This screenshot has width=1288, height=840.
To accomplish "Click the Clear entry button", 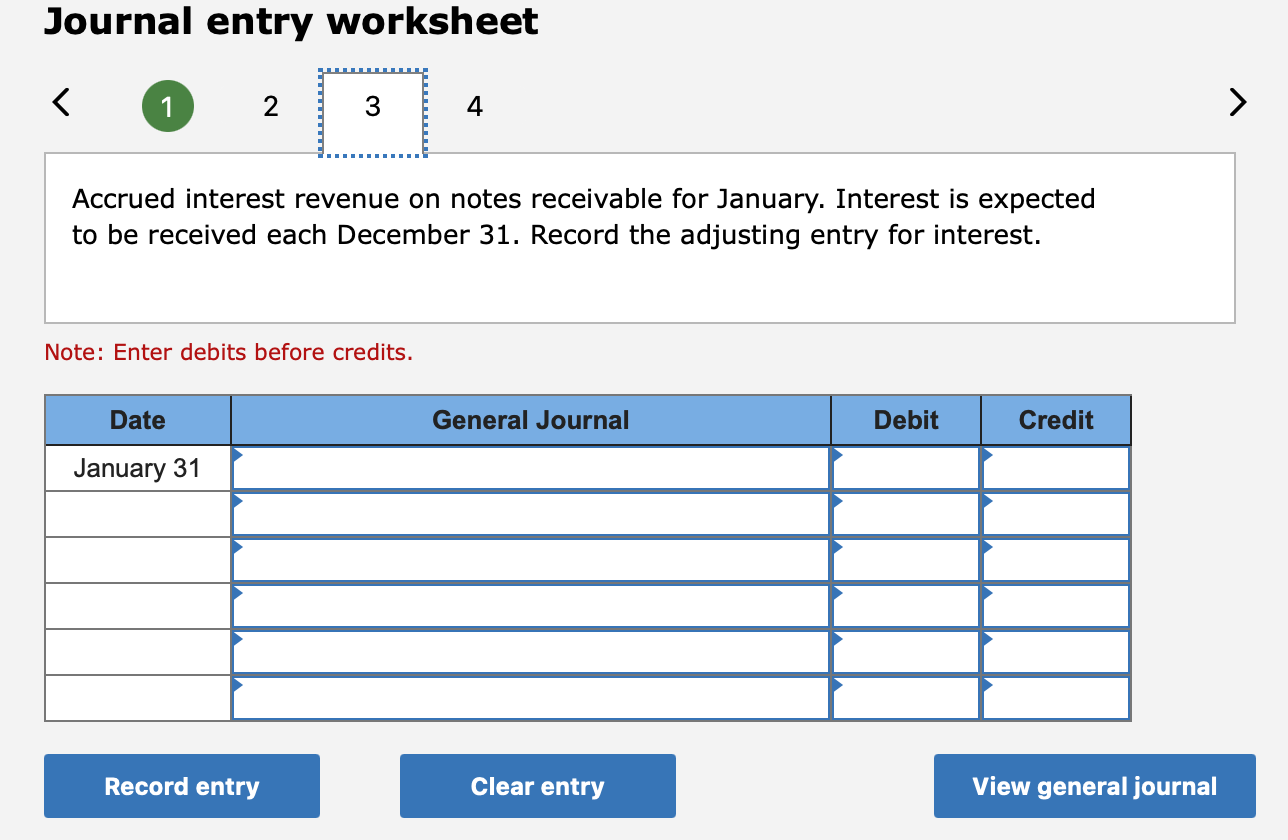I will coord(537,786).
